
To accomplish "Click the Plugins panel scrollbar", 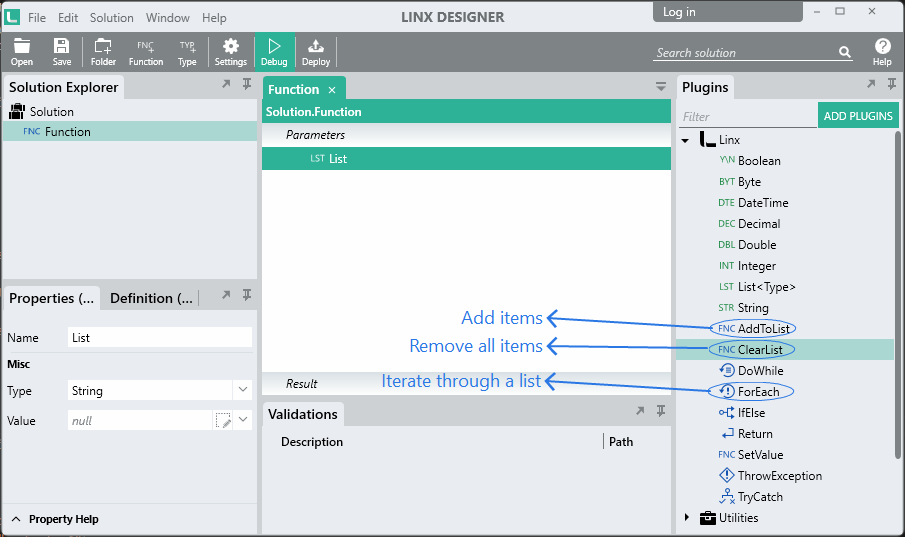I will pyautogui.click(x=897, y=294).
